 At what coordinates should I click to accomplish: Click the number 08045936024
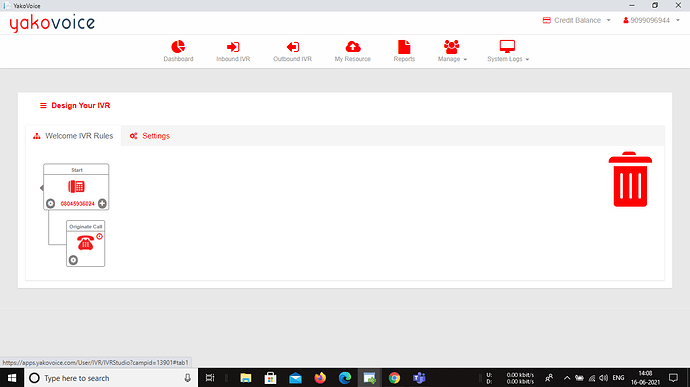(77, 204)
